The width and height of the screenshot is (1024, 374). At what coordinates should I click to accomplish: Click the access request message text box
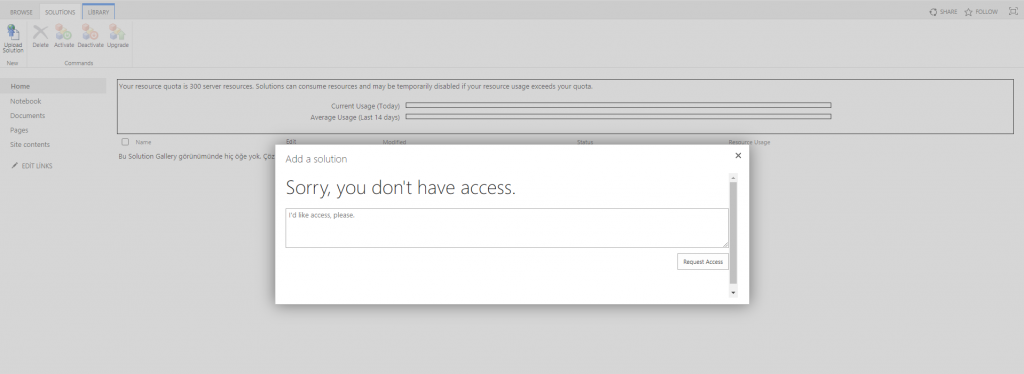507,228
